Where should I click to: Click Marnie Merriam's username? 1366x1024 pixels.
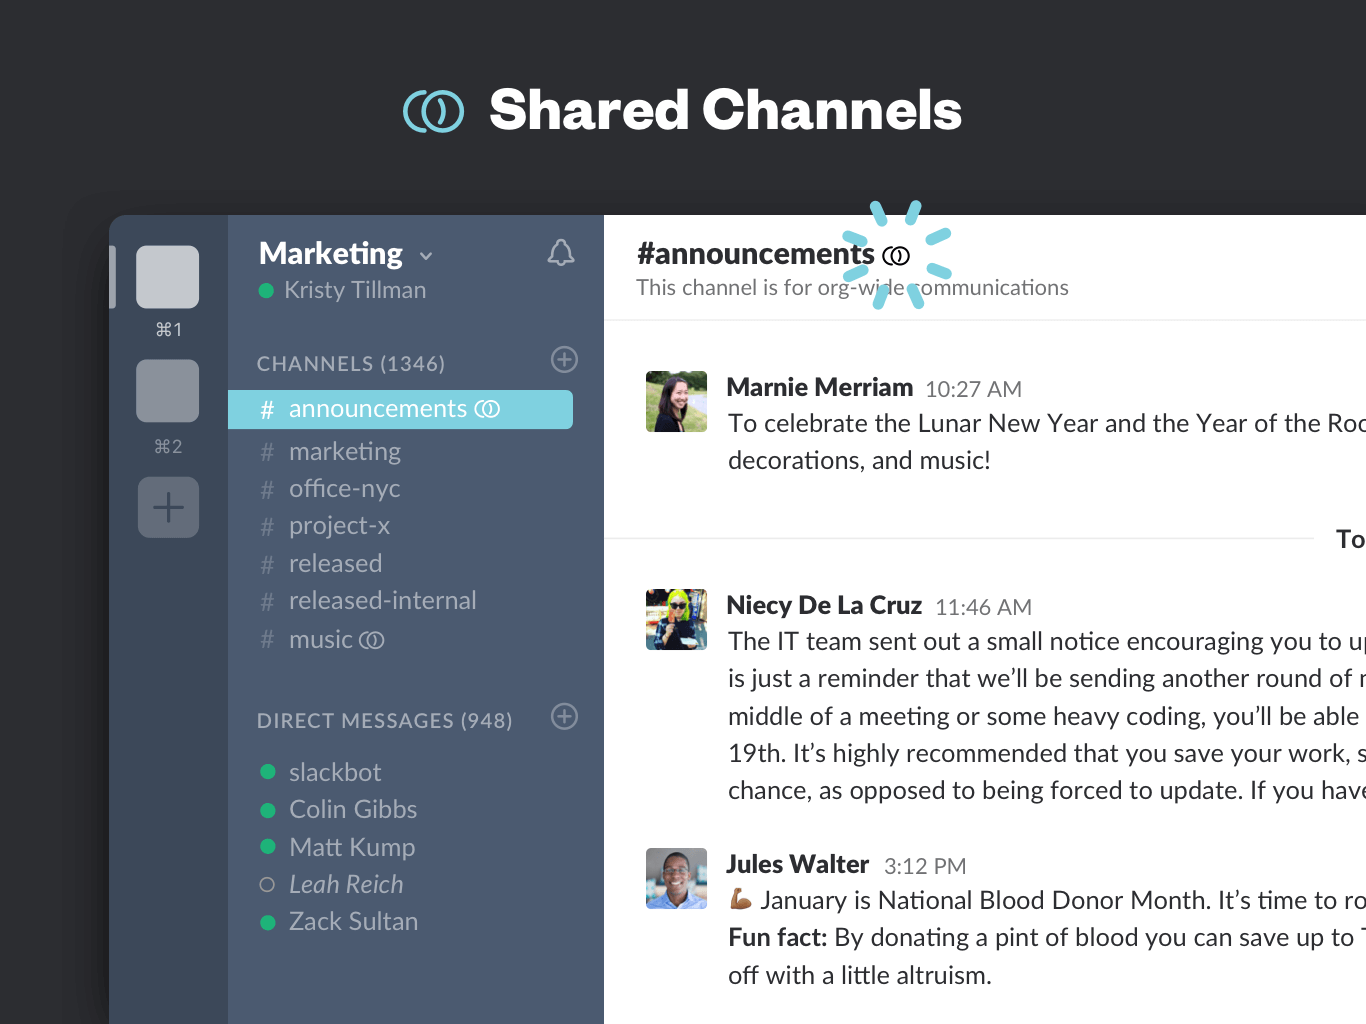point(820,387)
